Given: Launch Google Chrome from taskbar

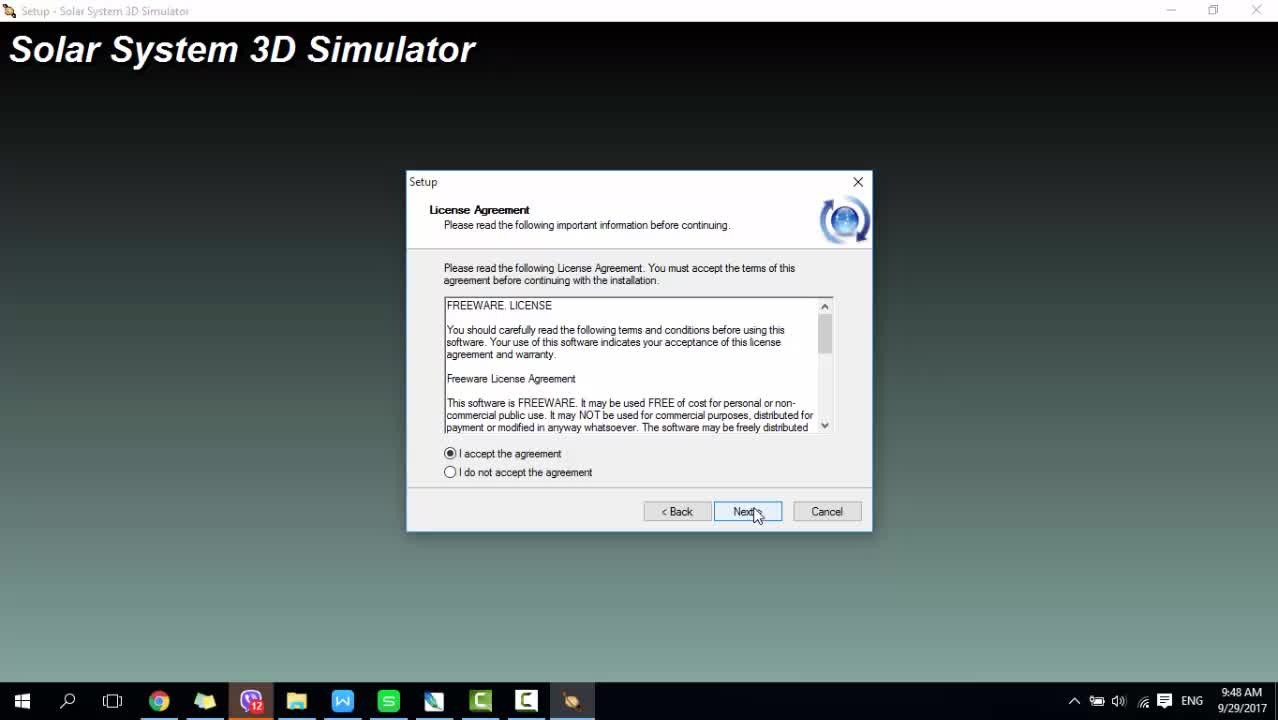Looking at the screenshot, I should click(159, 701).
